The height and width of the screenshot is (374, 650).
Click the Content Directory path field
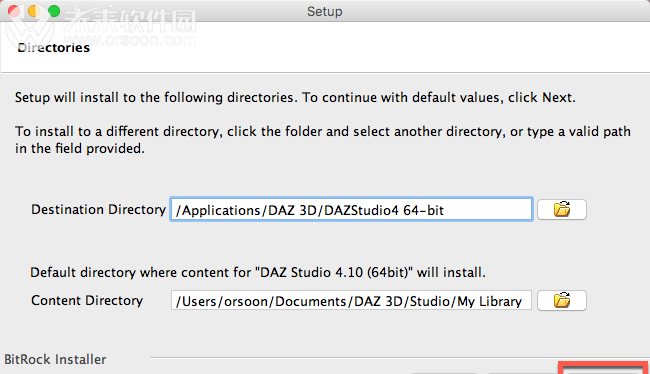(x=351, y=300)
